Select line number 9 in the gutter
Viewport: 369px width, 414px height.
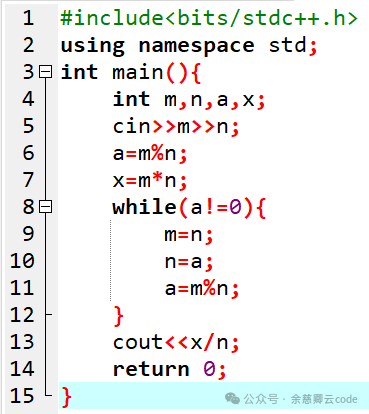click(x=28, y=234)
